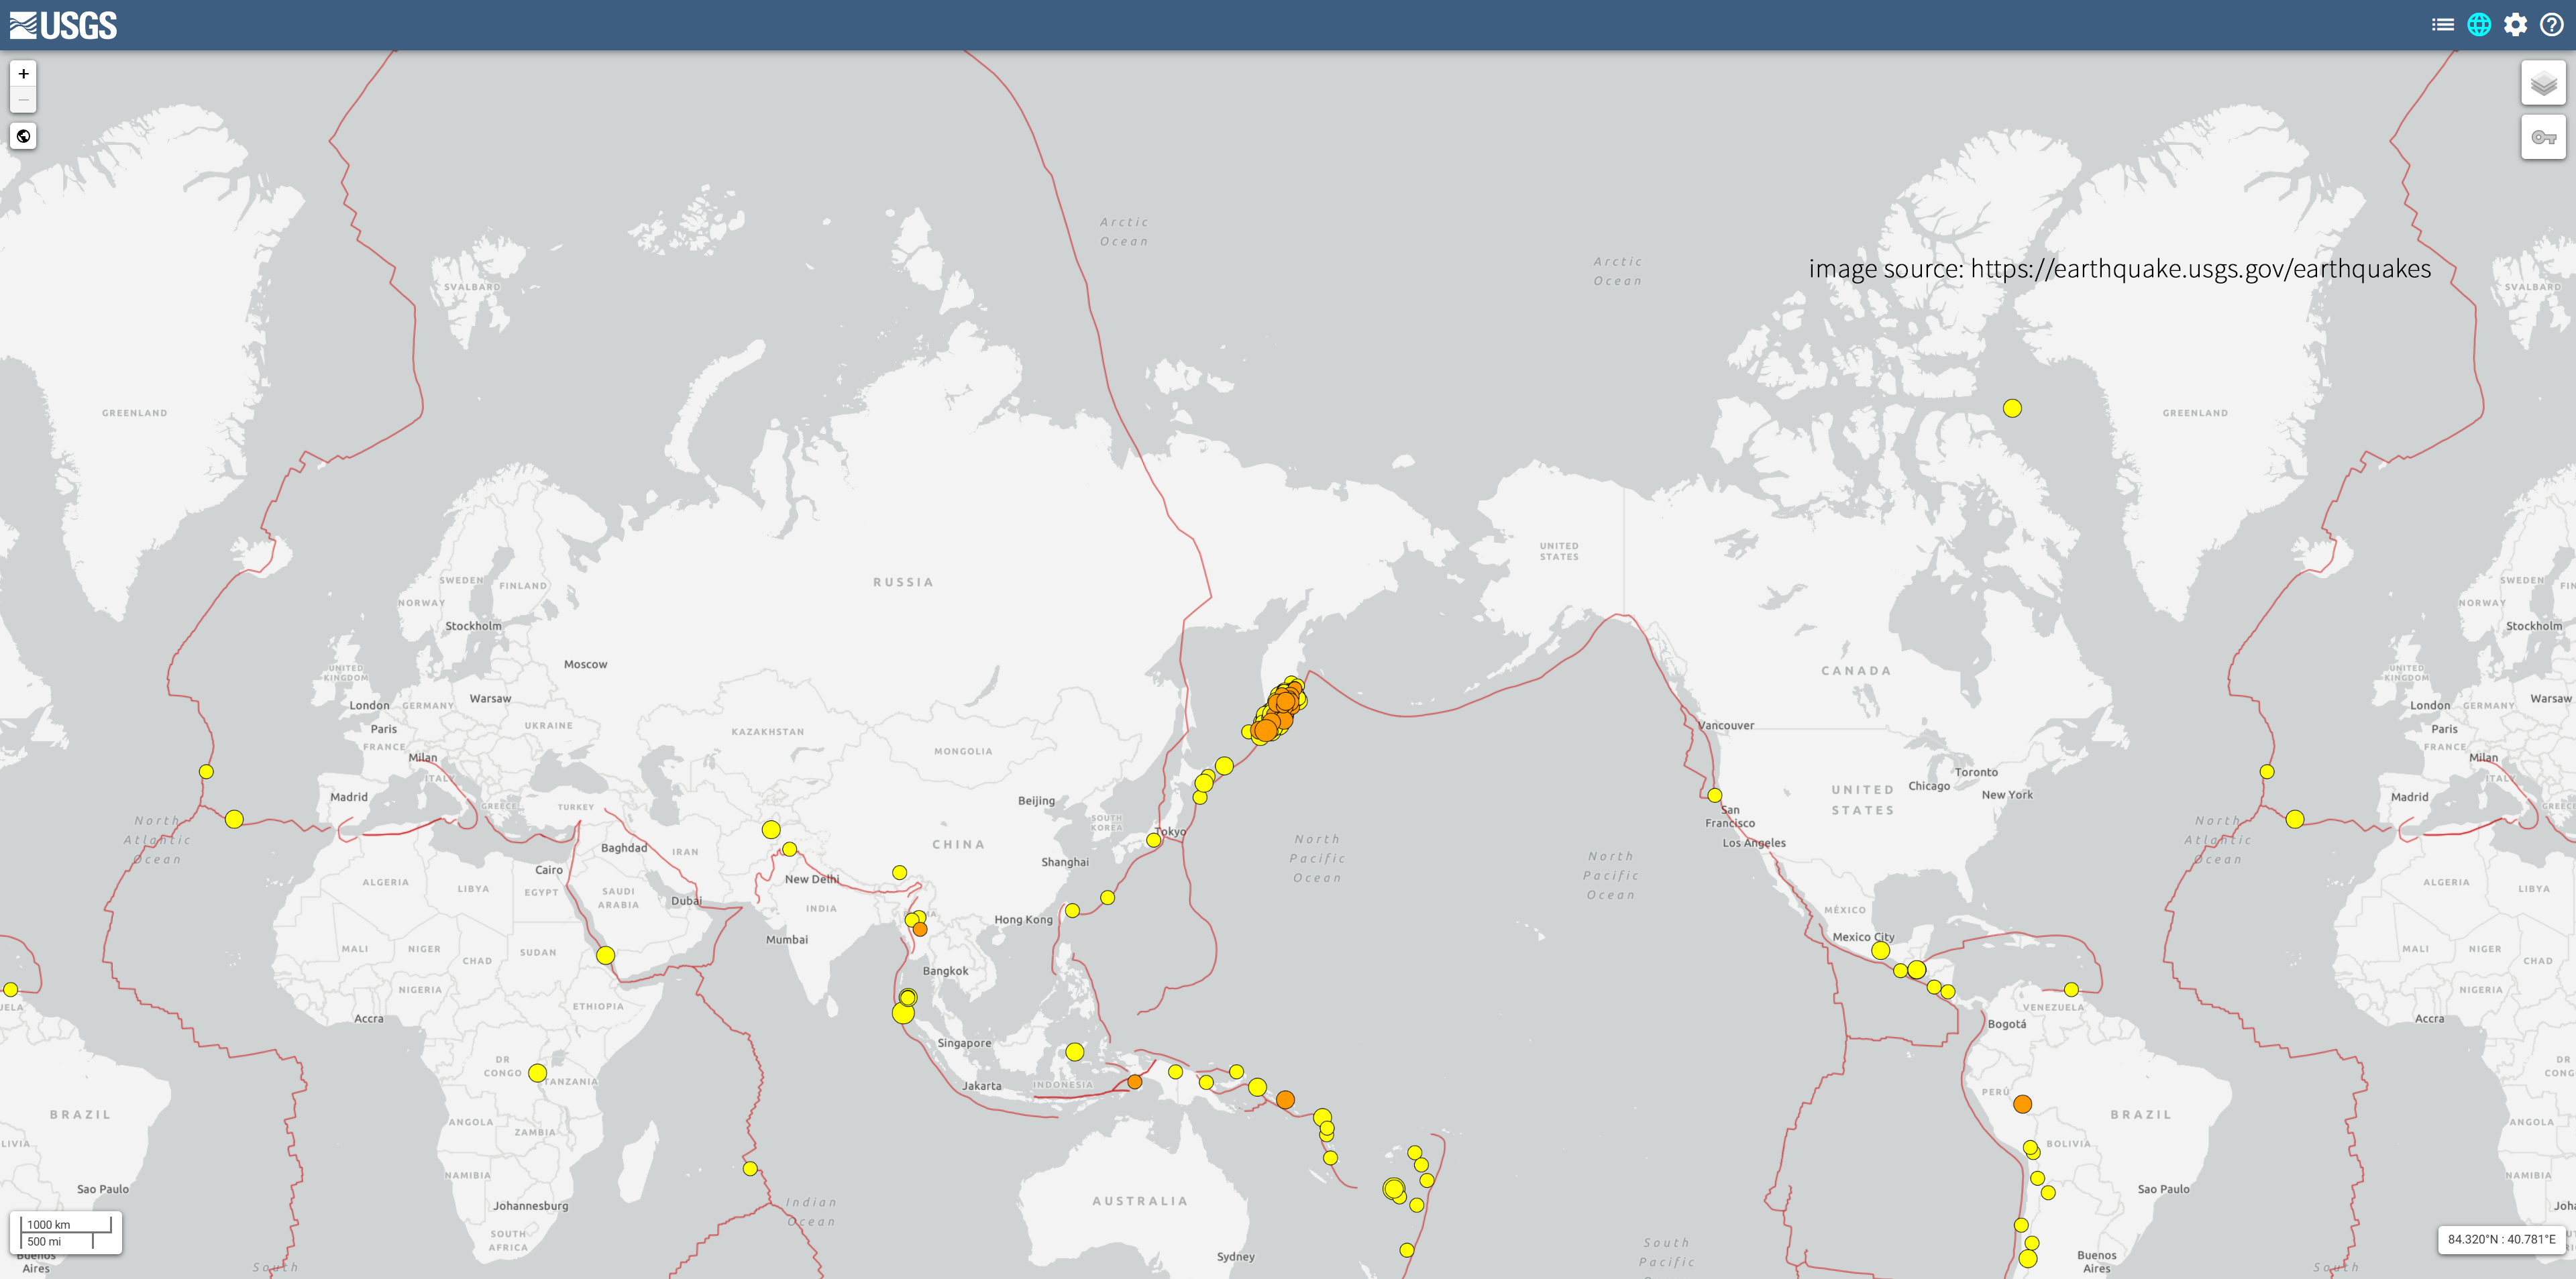Click the yellow earthquake marker near Tokyo
Image resolution: width=2576 pixels, height=1279 pixels.
pos(1153,840)
